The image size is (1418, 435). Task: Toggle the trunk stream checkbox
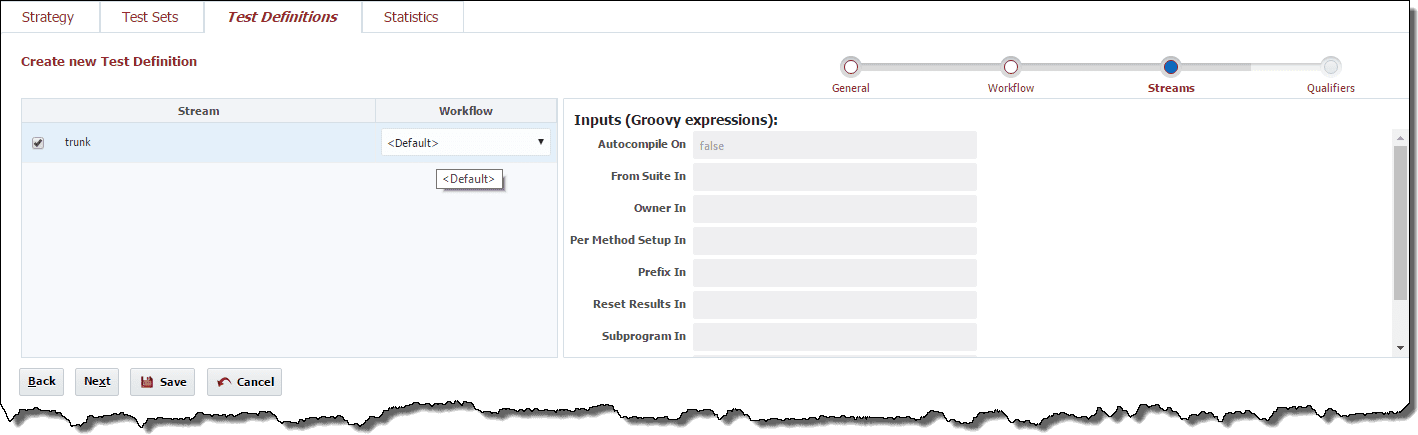pyautogui.click(x=38, y=143)
